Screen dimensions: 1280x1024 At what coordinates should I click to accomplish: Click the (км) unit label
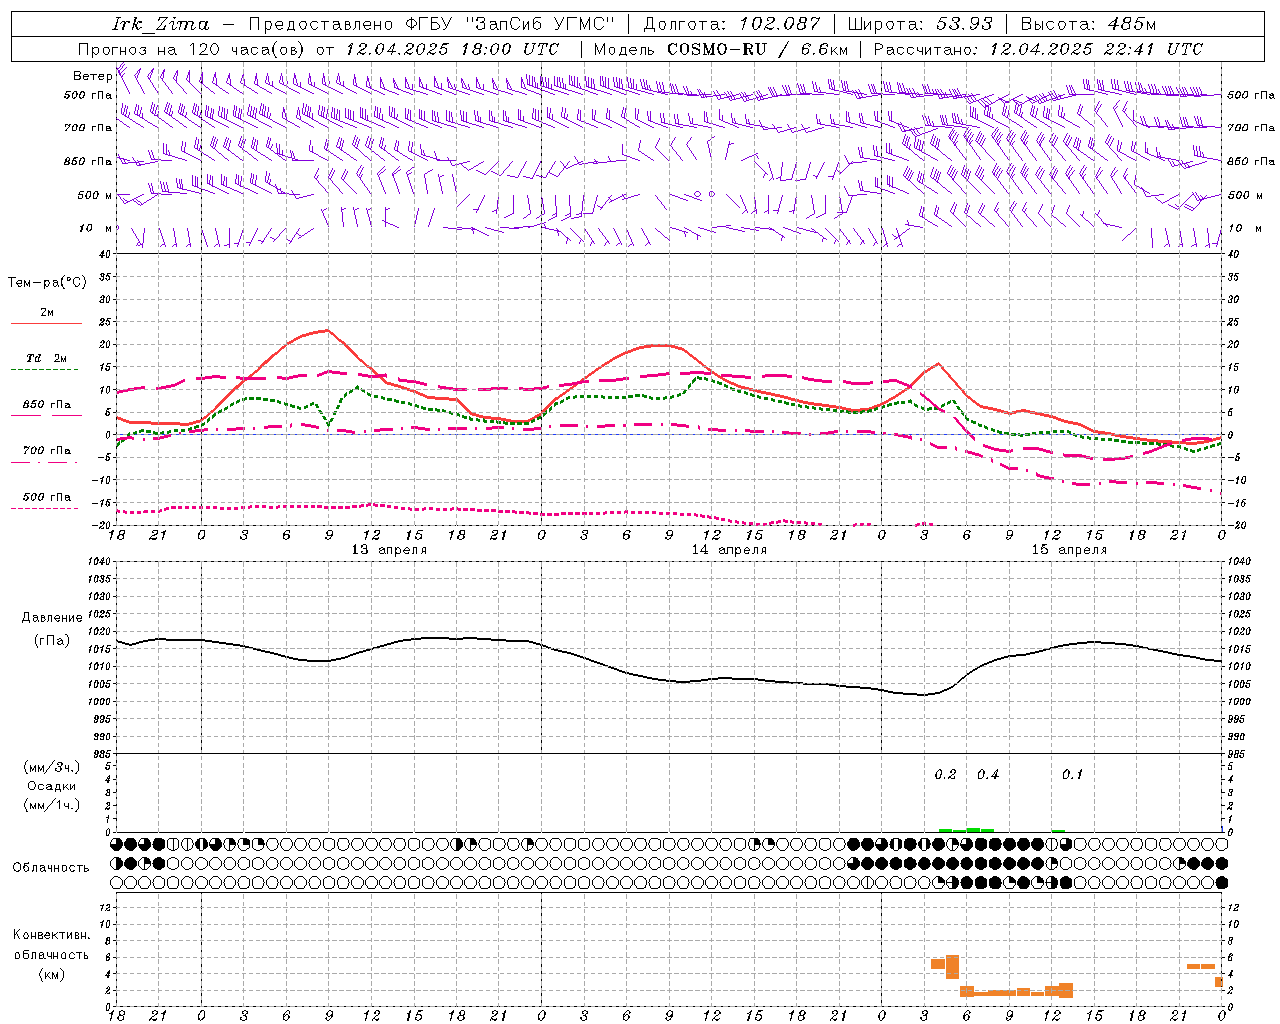52,974
